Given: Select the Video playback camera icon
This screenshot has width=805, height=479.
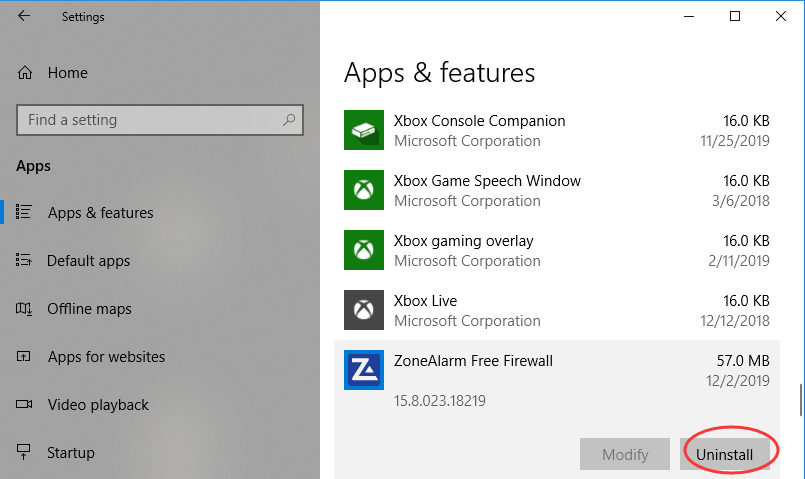Looking at the screenshot, I should click(x=24, y=405).
